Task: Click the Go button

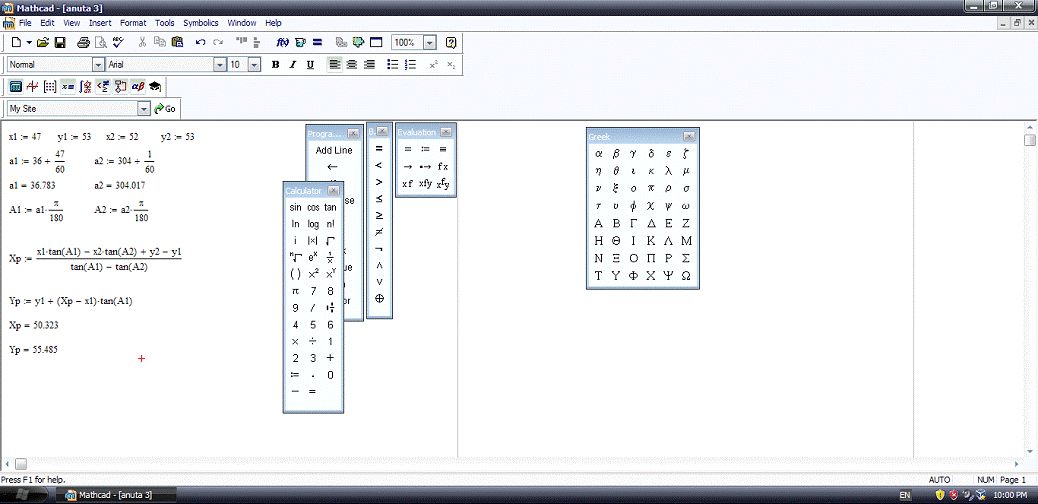Action: pos(165,108)
